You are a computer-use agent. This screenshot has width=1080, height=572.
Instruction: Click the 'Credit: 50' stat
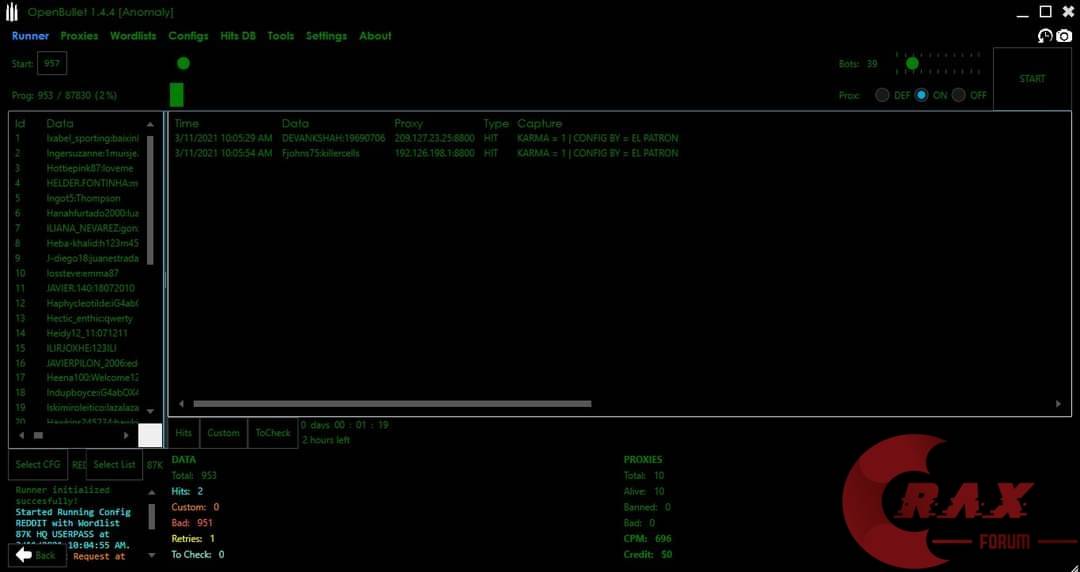tap(647, 555)
